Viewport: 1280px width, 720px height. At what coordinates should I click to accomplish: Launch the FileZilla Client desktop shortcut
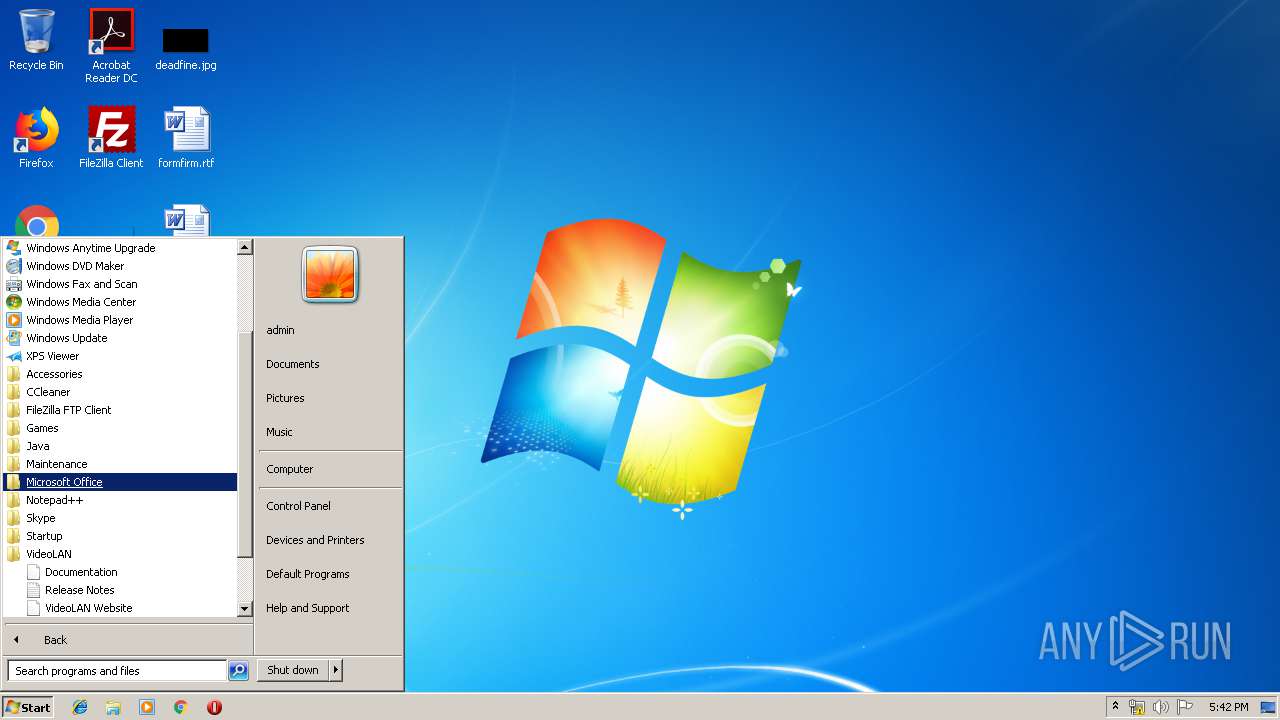pos(111,137)
